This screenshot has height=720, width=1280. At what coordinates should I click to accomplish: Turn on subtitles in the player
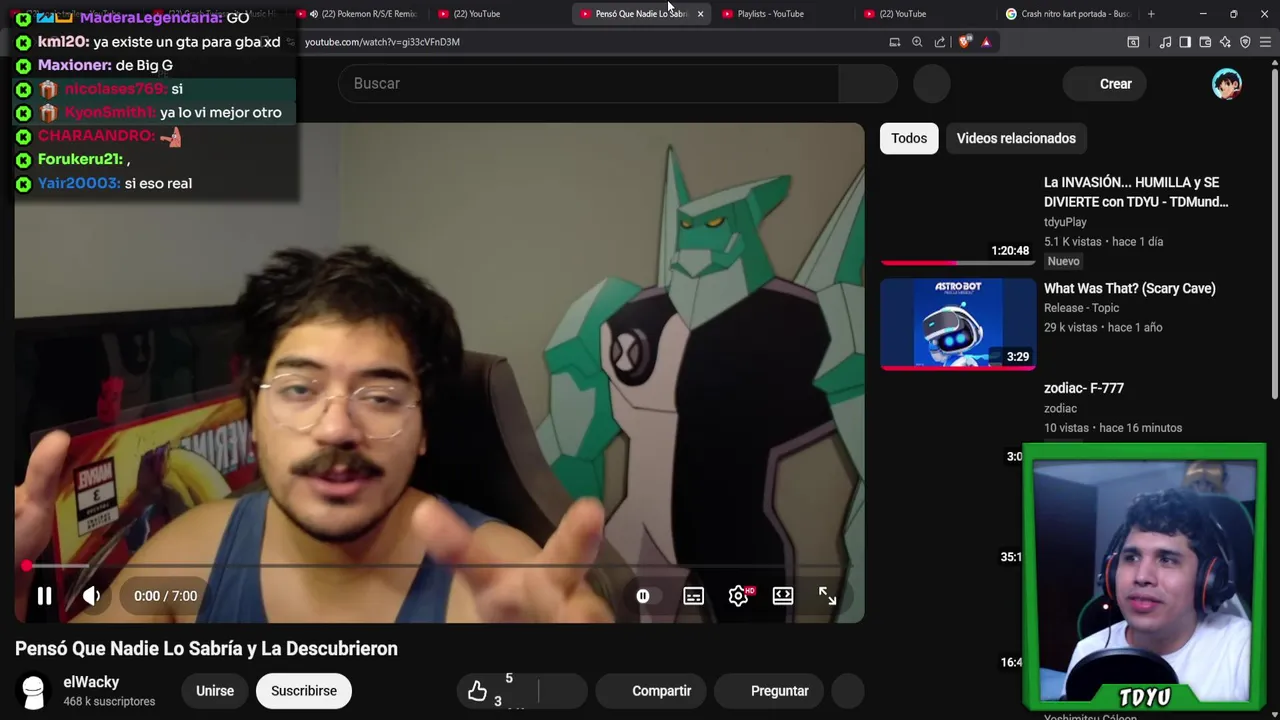coord(693,596)
